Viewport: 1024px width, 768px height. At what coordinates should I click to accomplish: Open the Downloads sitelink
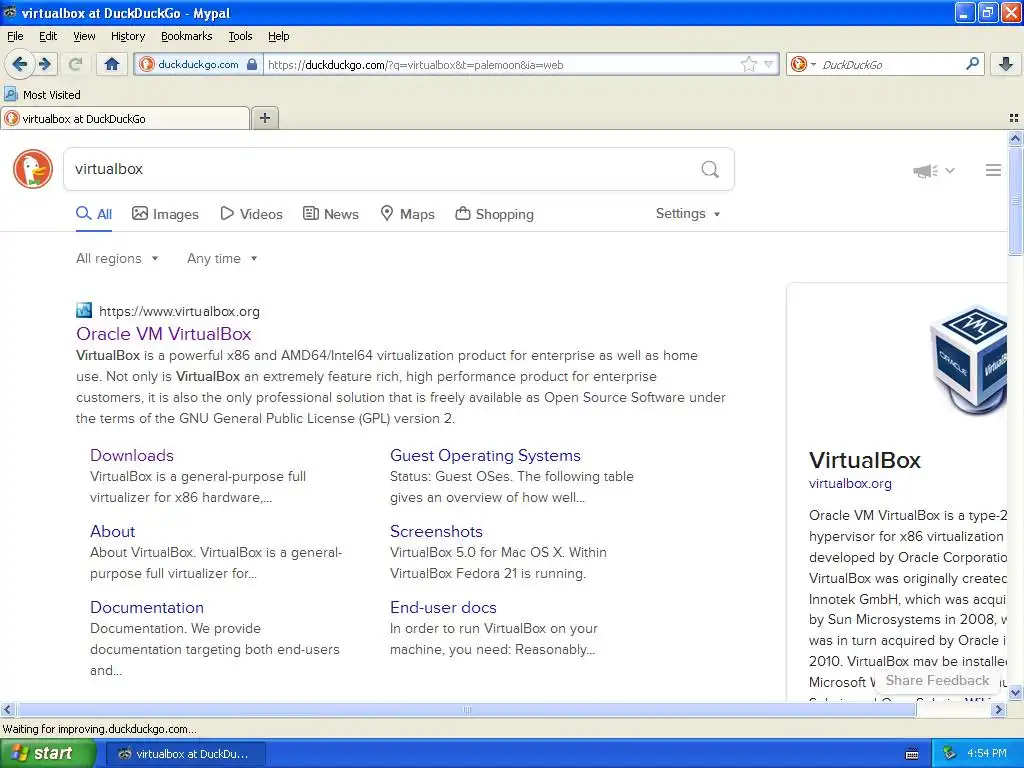[x=131, y=455]
